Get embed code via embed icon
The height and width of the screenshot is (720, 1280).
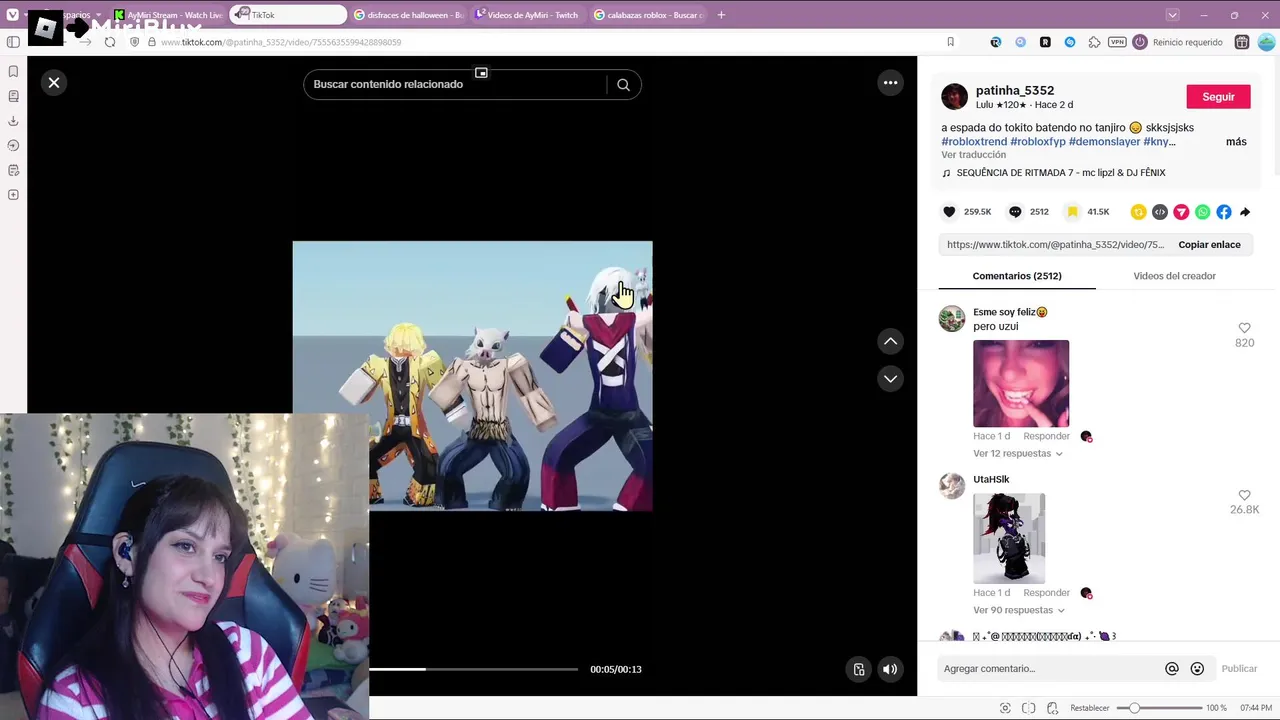click(1159, 212)
